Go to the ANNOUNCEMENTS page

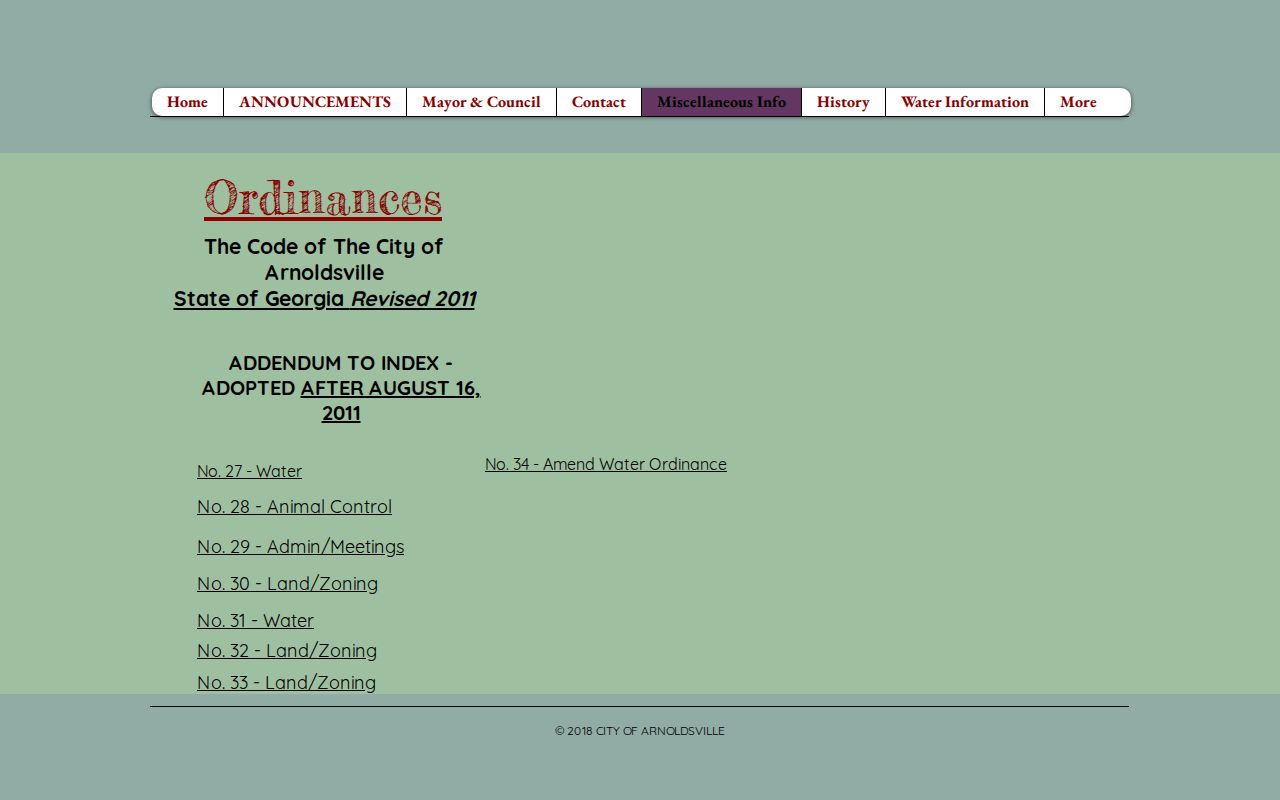click(x=315, y=102)
